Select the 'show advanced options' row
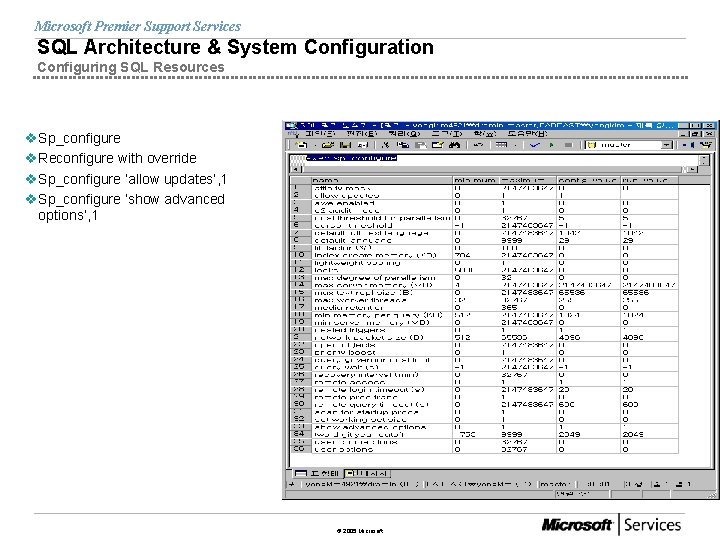The image size is (720, 540). (x=484, y=427)
